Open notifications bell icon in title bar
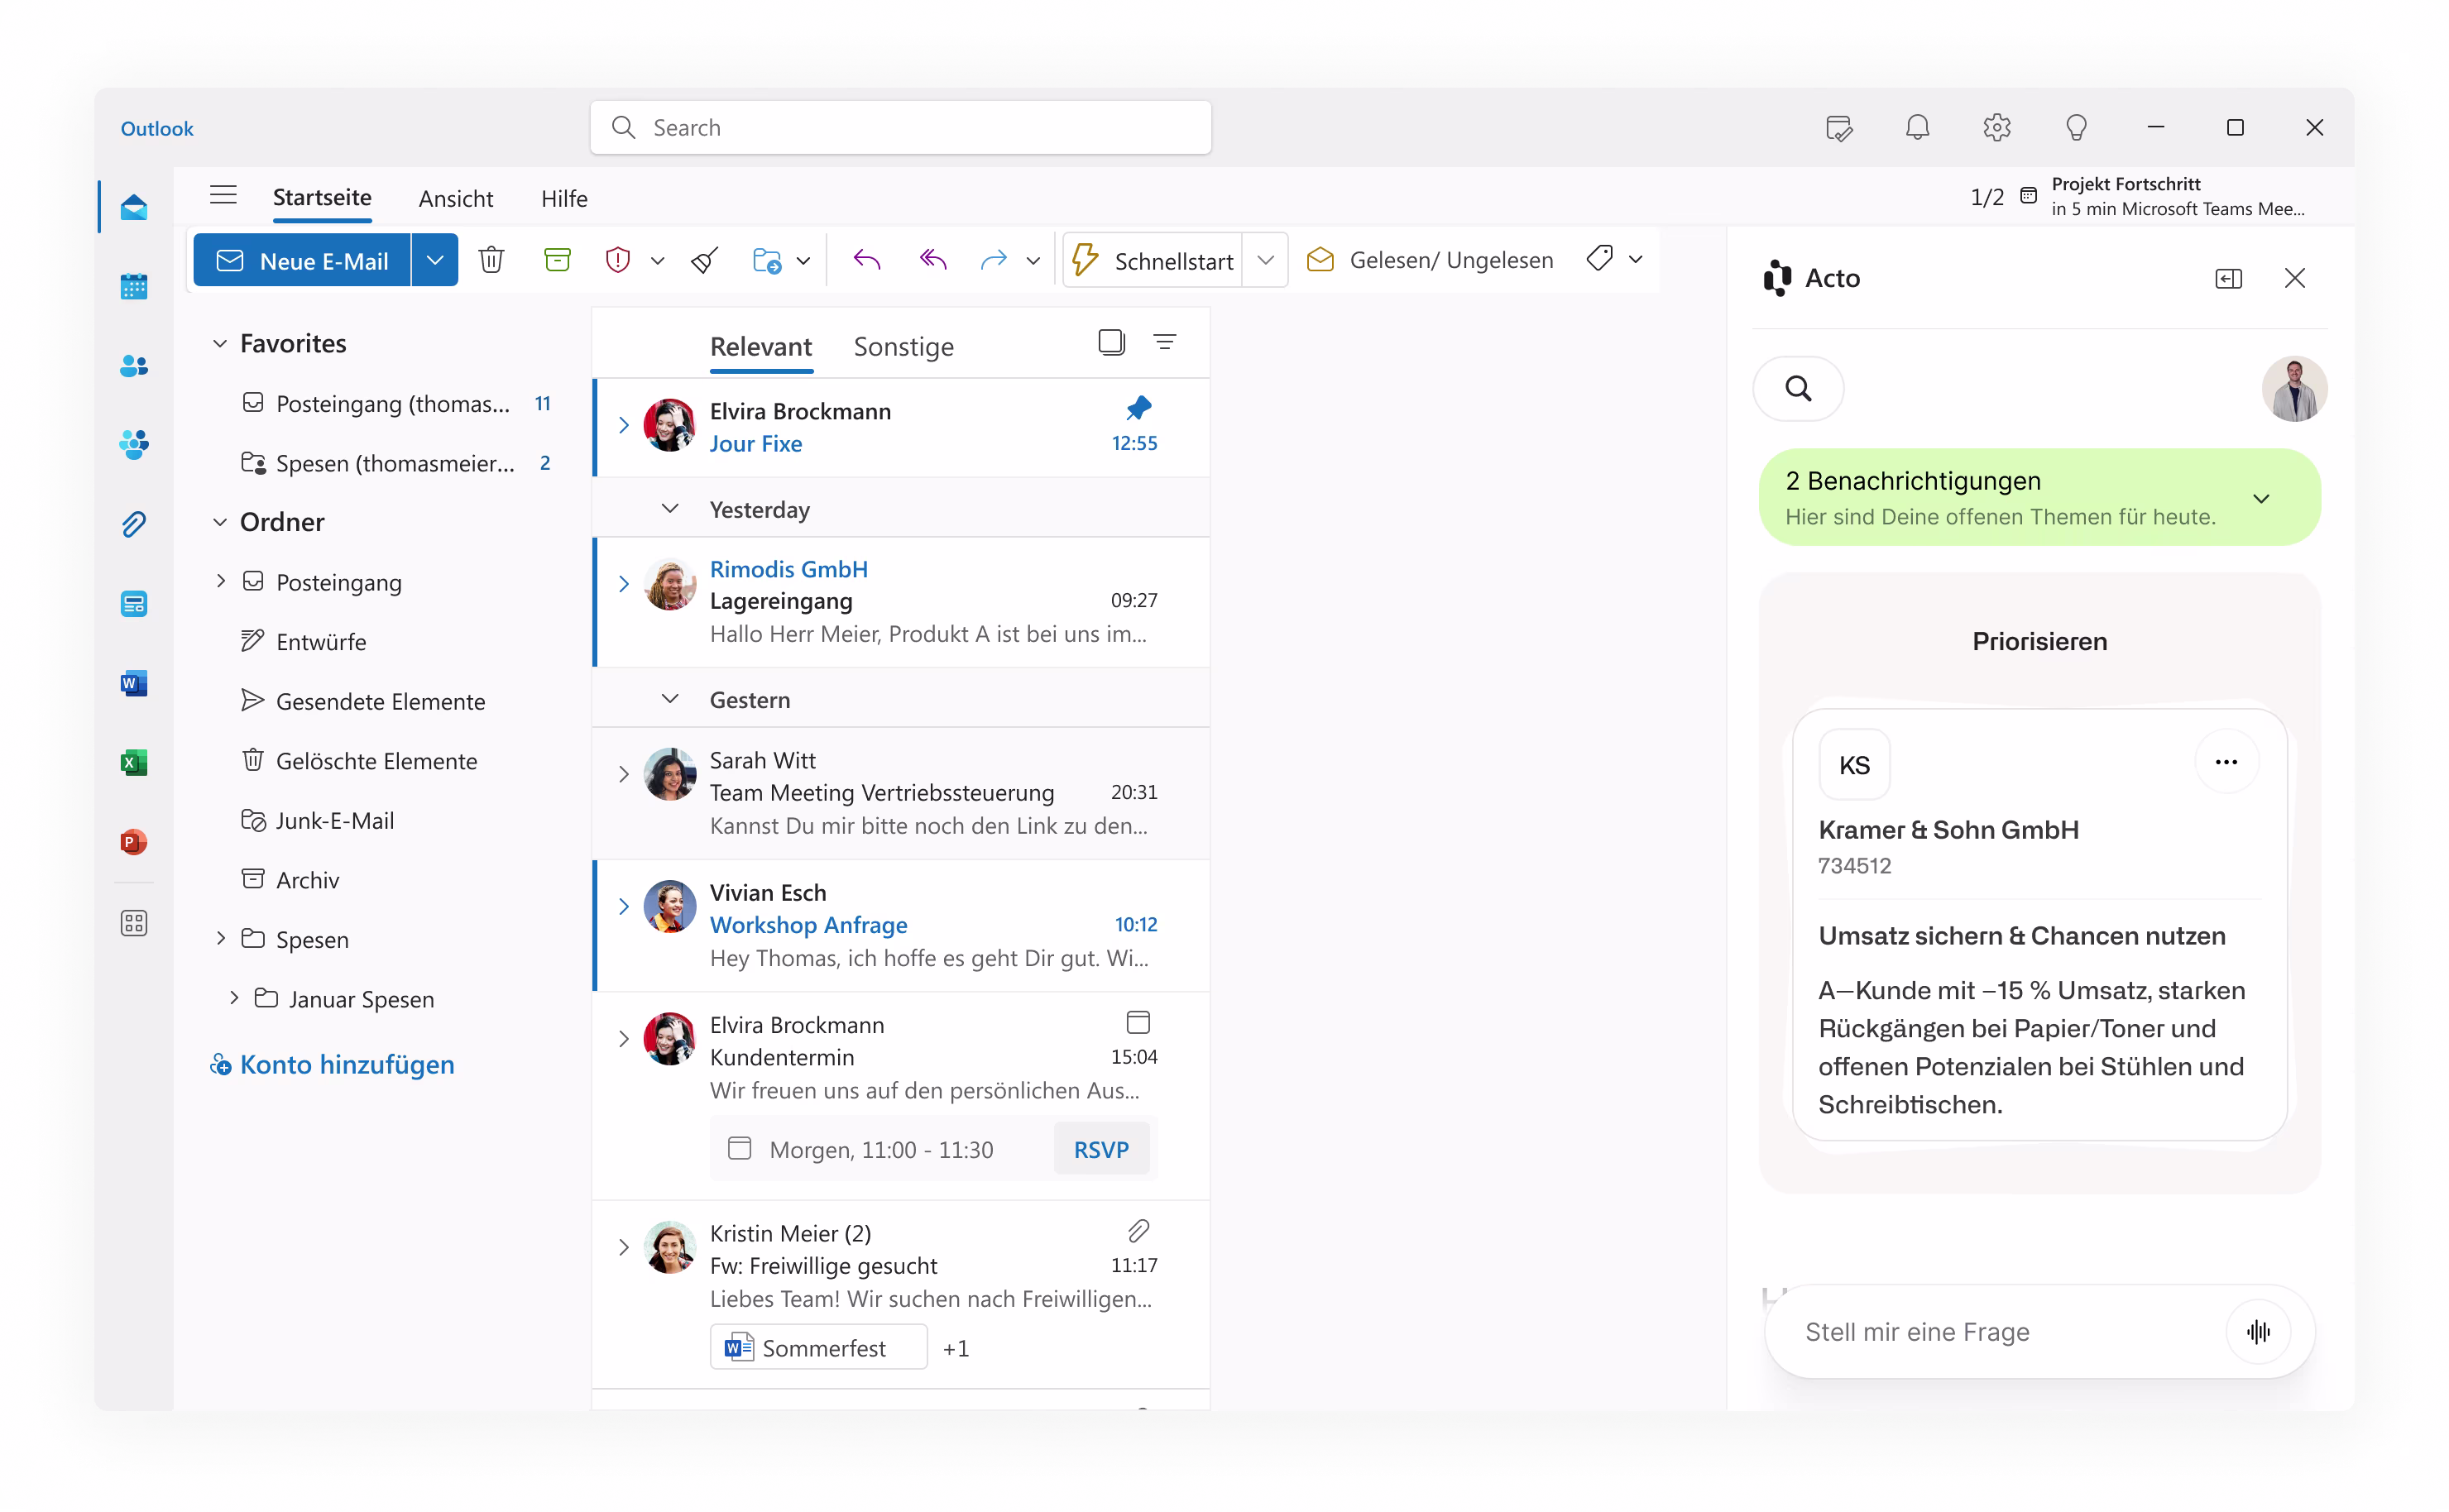 (1917, 128)
